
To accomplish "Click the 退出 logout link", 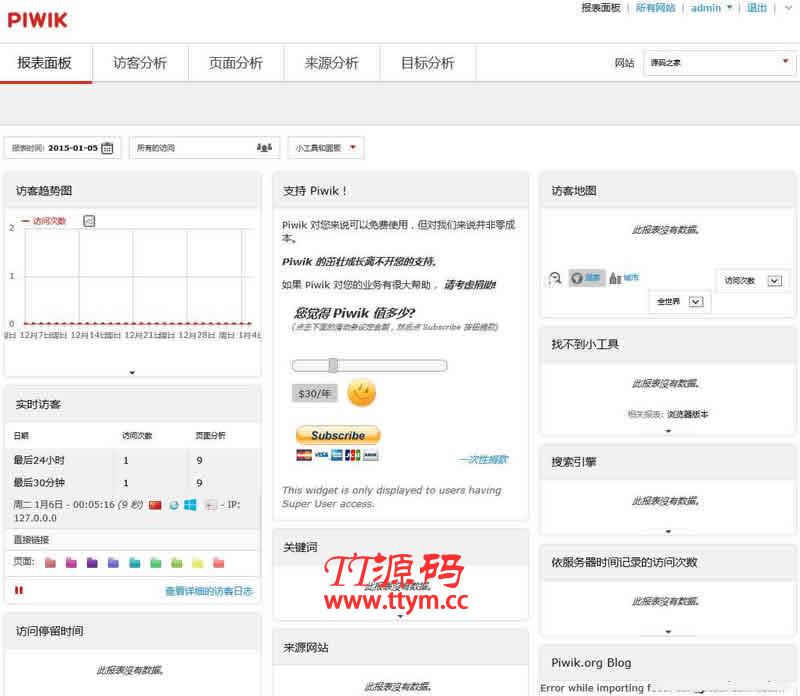I will [757, 8].
